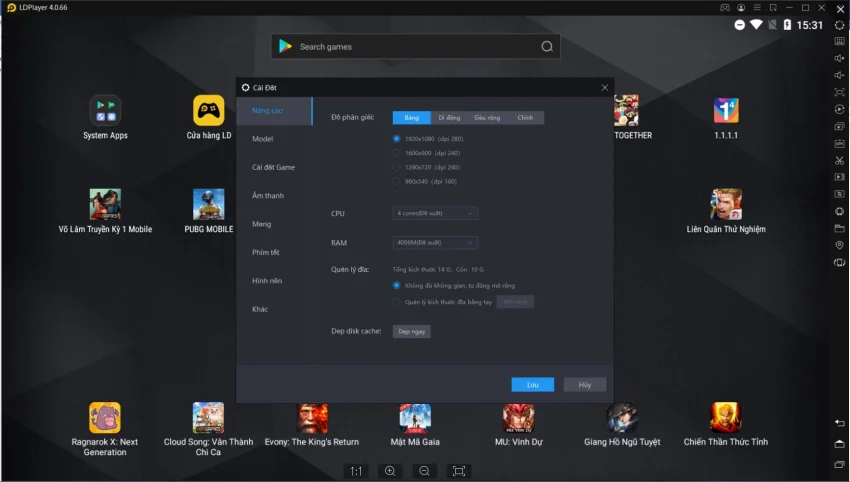Select Bảng resolution mode tab
The height and width of the screenshot is (482, 850).
tap(411, 118)
